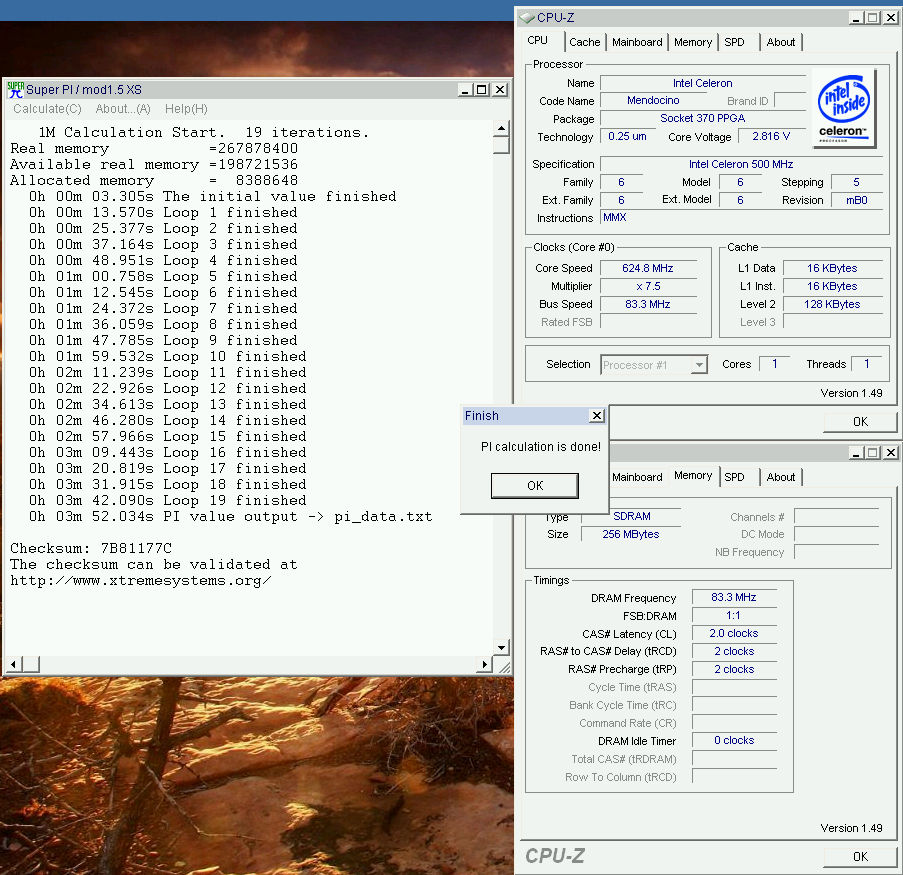This screenshot has height=875, width=903.
Task: Click the Core Speed value 624.8 MHz
Action: point(647,268)
